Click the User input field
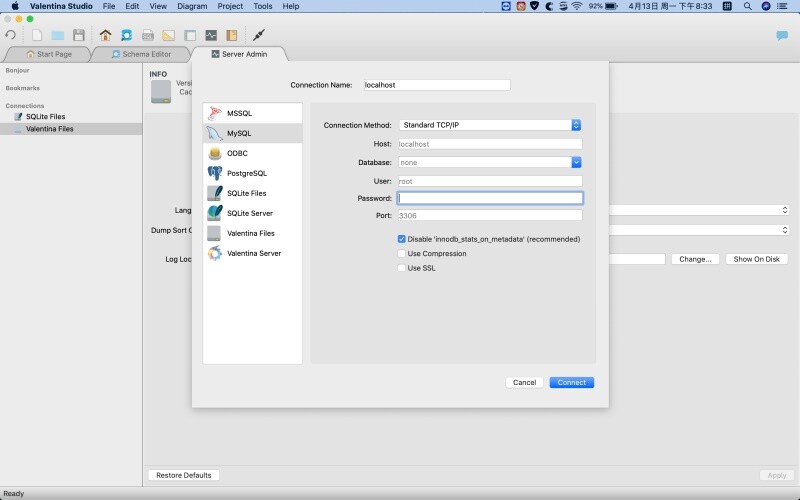Image resolution: width=800 pixels, height=500 pixels. [490, 181]
